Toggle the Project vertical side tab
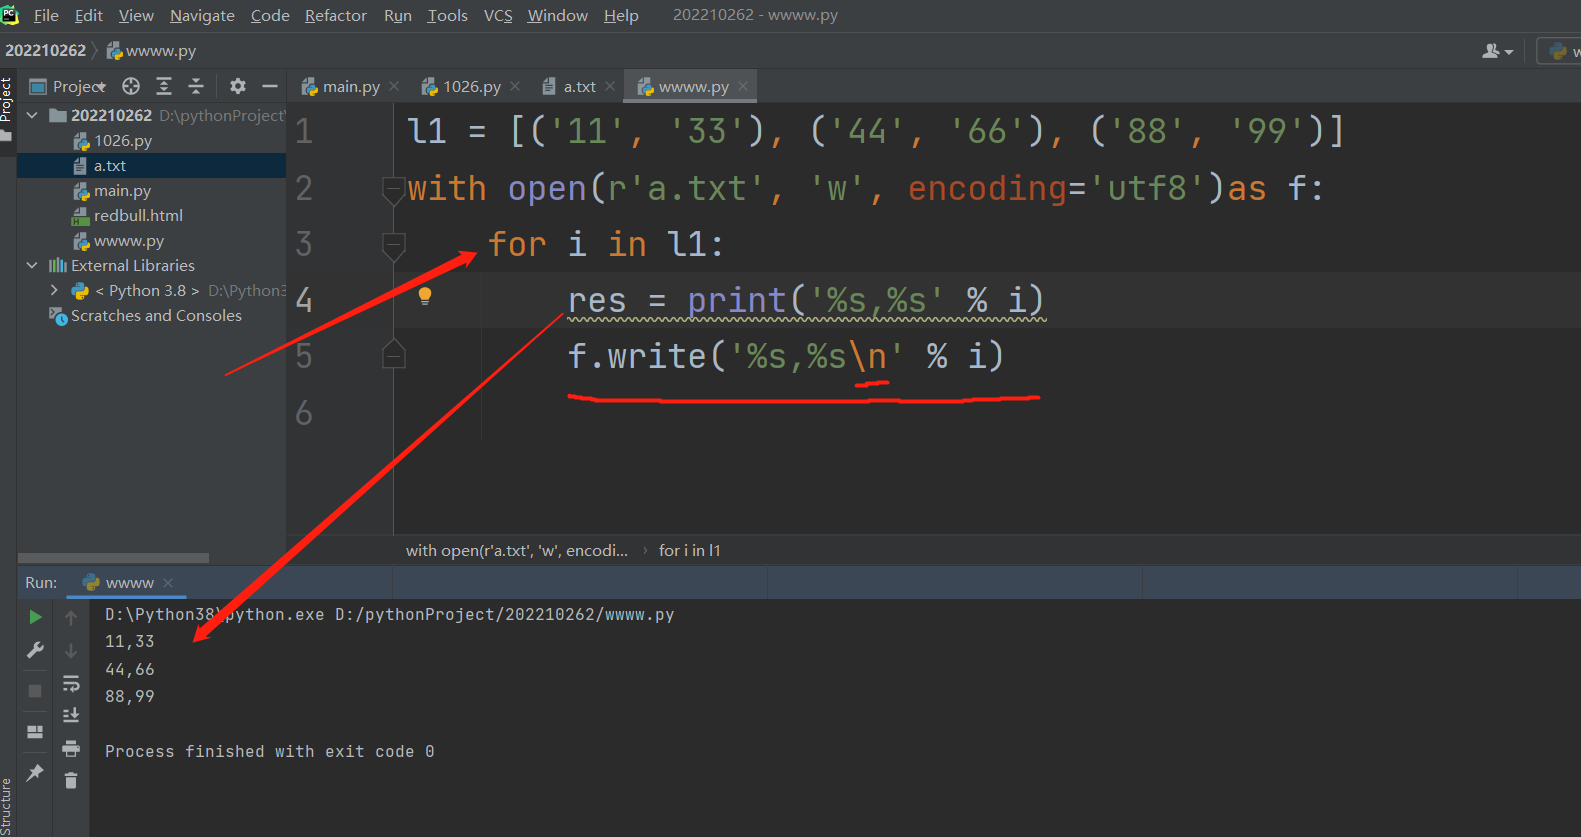This screenshot has height=837, width=1581. click(7, 108)
